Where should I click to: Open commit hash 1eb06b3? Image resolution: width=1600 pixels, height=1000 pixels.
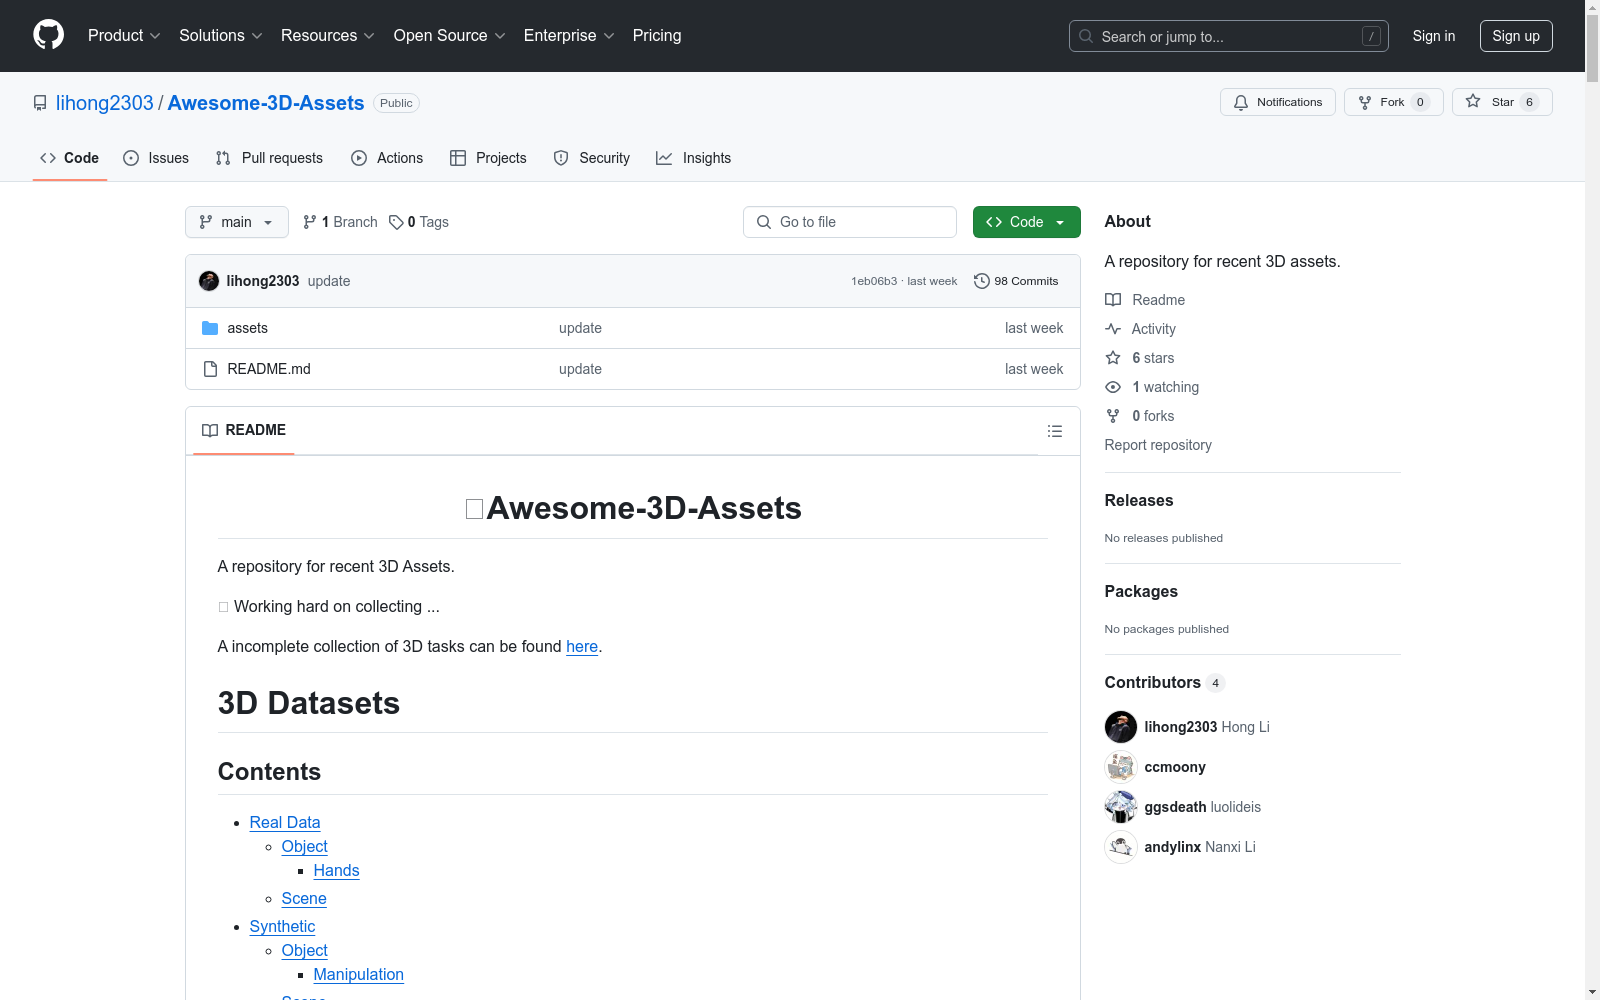coord(874,281)
